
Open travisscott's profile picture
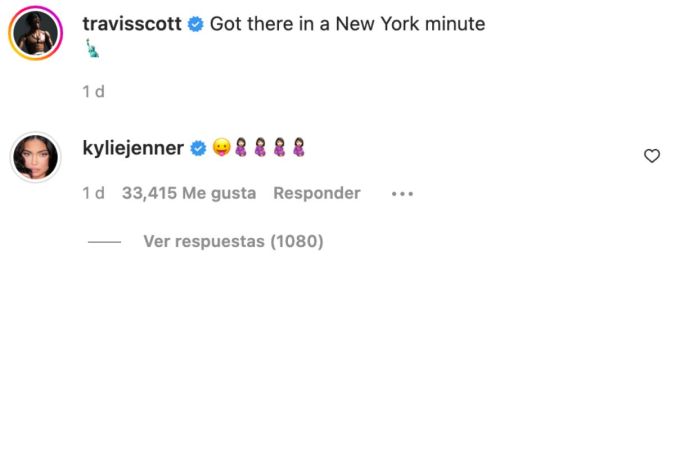pyautogui.click(x=36, y=36)
